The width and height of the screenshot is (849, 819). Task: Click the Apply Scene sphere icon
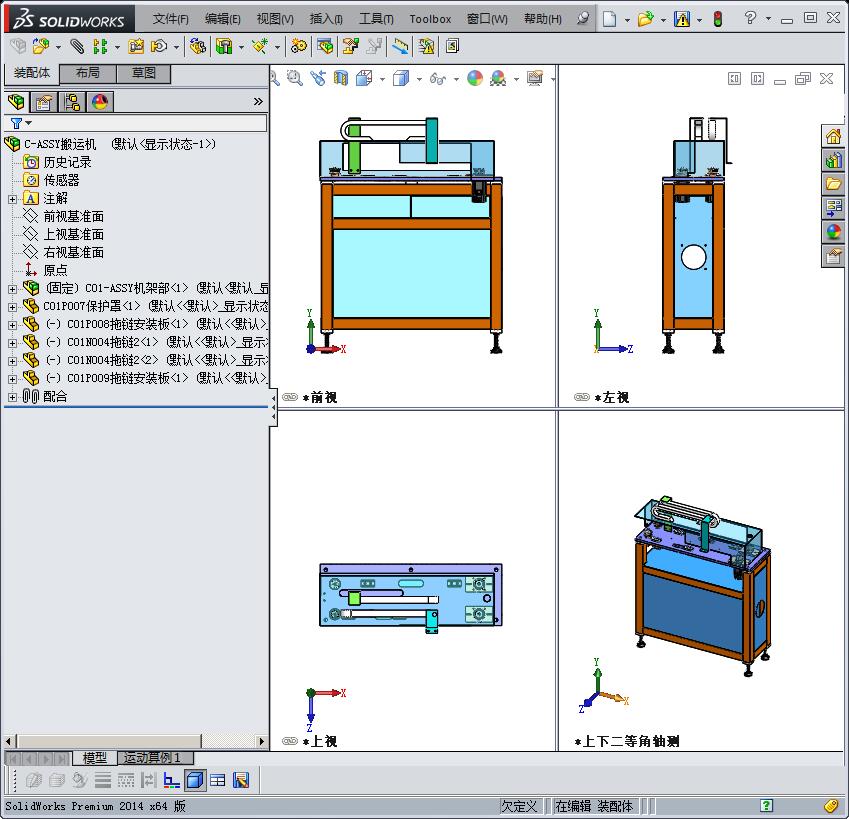498,78
